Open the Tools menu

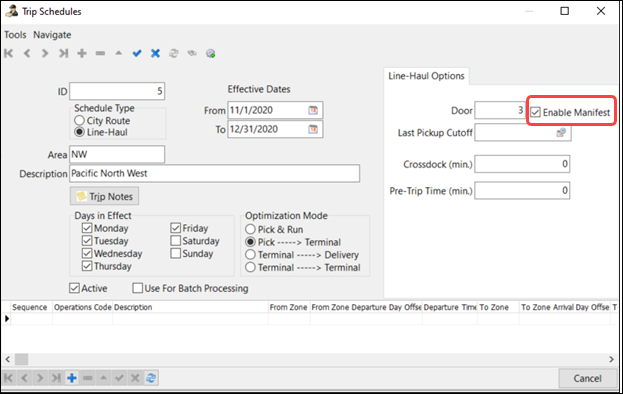pos(15,35)
